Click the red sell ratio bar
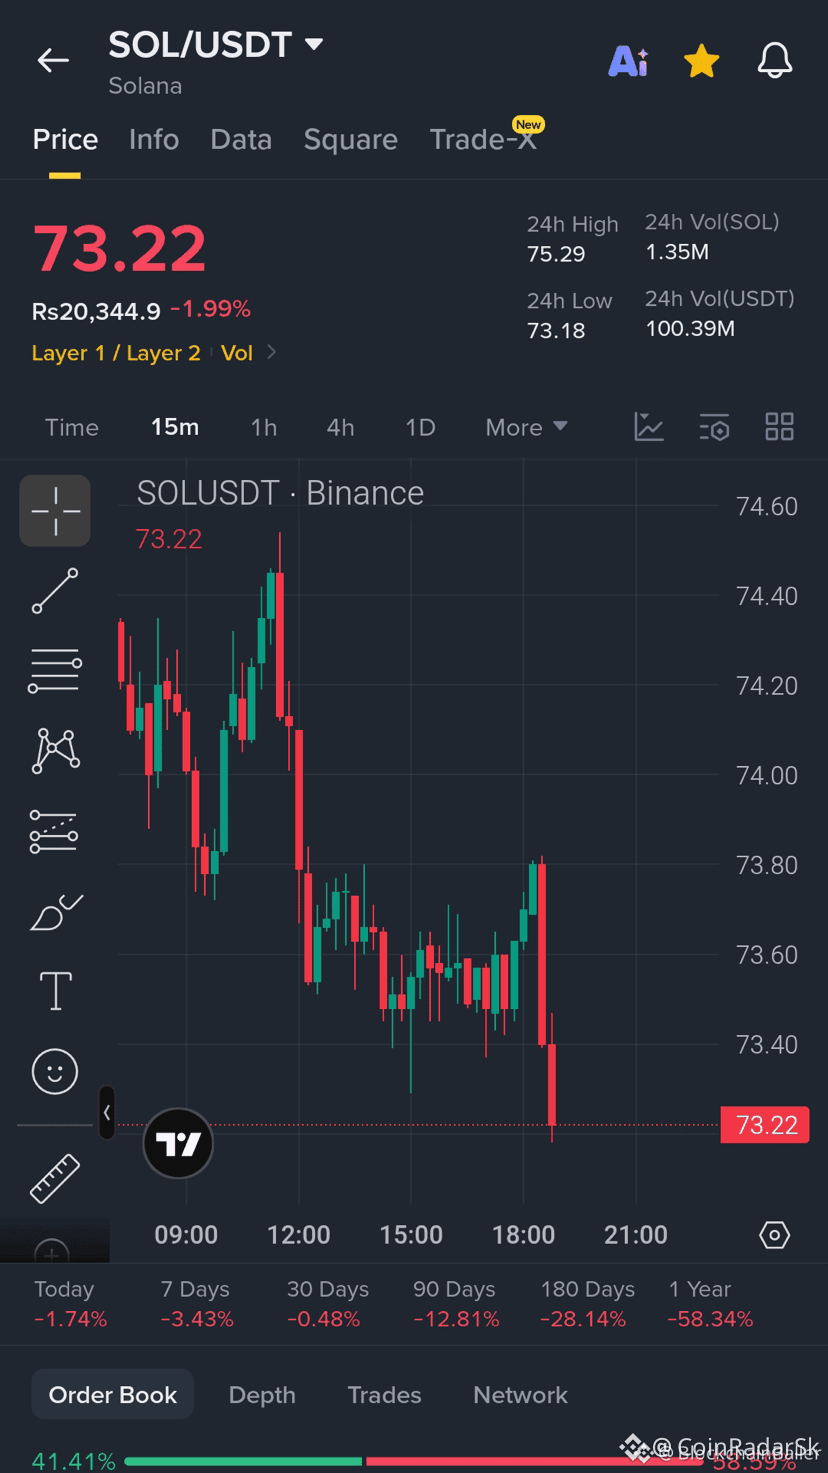This screenshot has height=1473, width=828. tap(535, 1462)
